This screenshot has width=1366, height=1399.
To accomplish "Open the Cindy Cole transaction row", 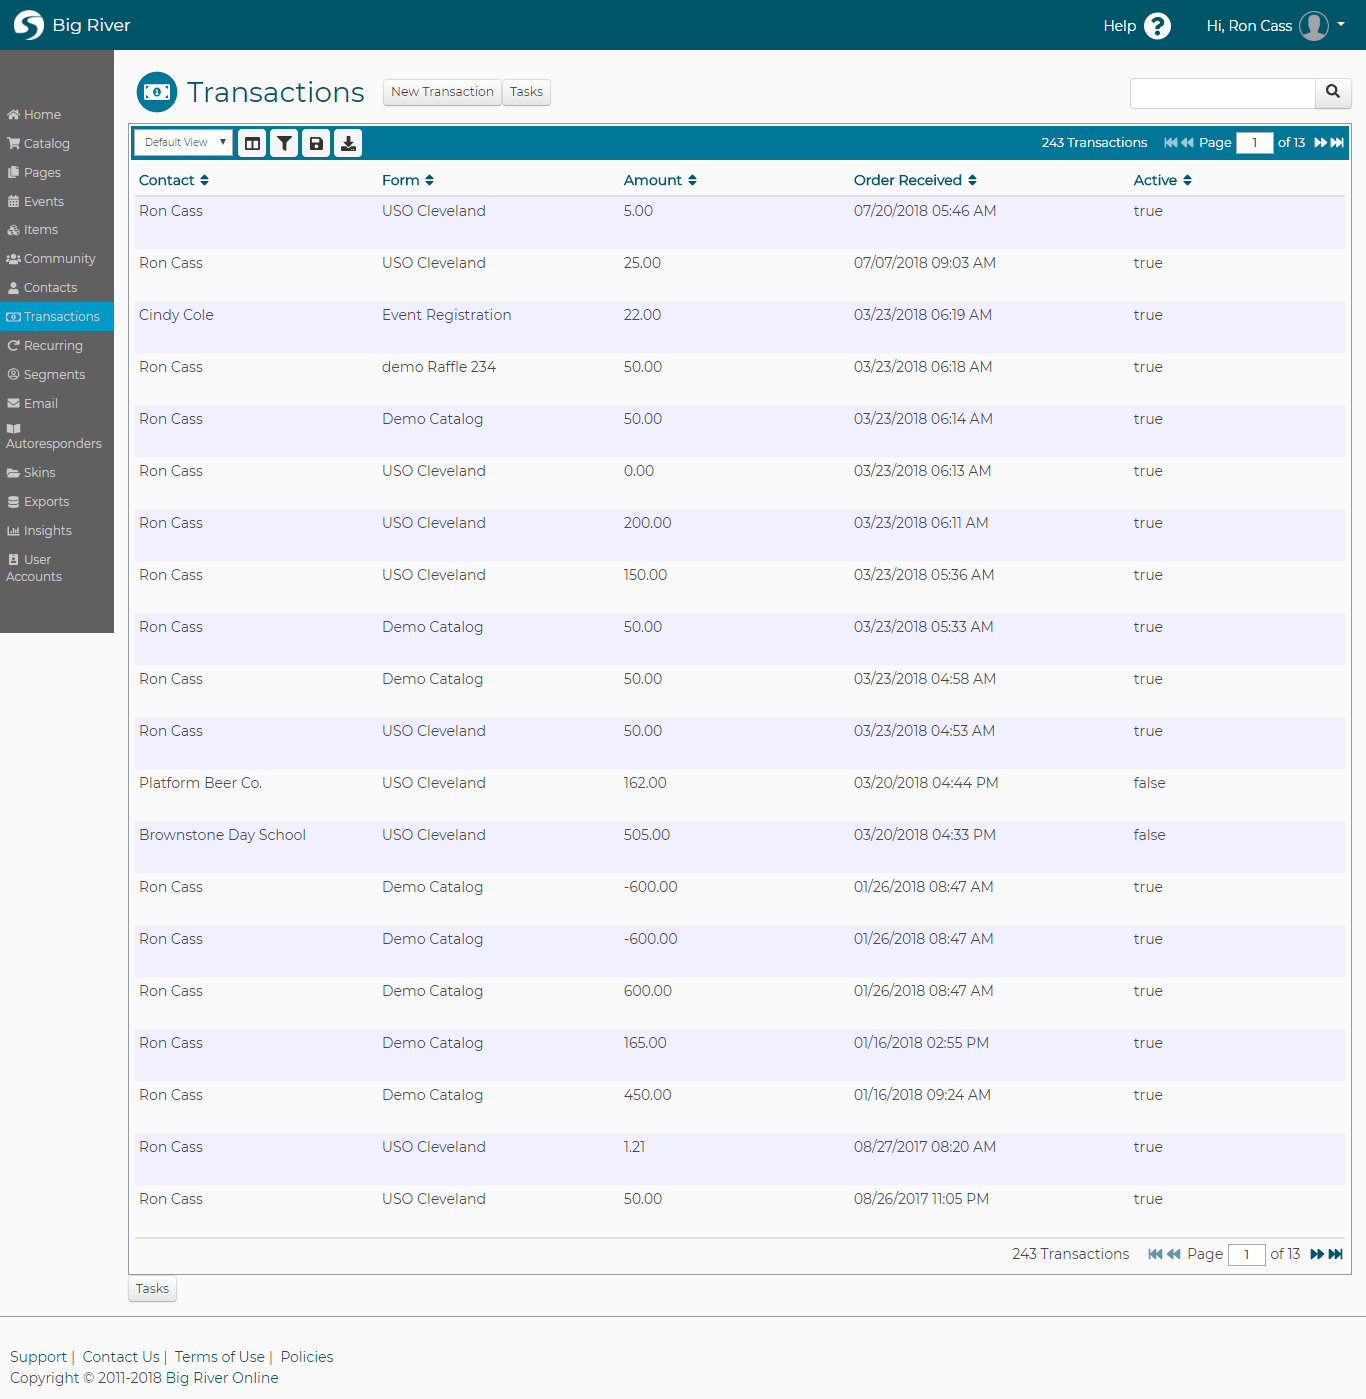I will (740, 327).
